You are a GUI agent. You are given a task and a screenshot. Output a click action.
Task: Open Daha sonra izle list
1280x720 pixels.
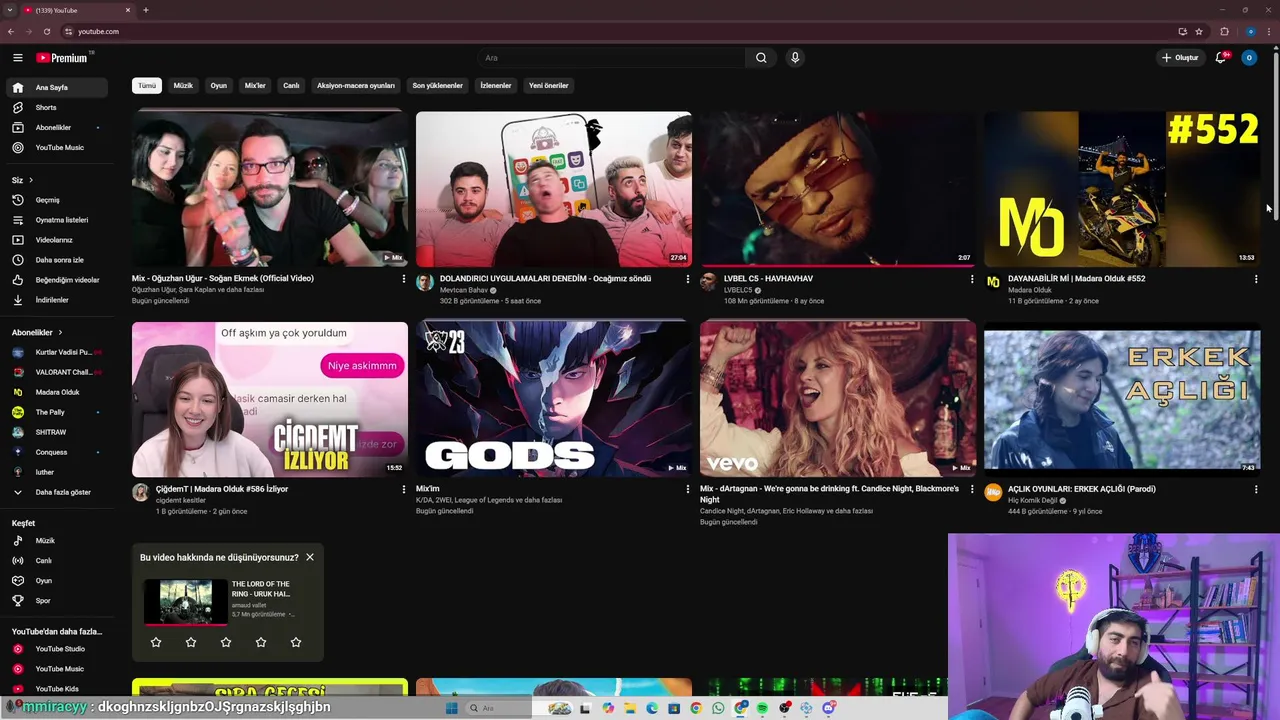[56, 260]
